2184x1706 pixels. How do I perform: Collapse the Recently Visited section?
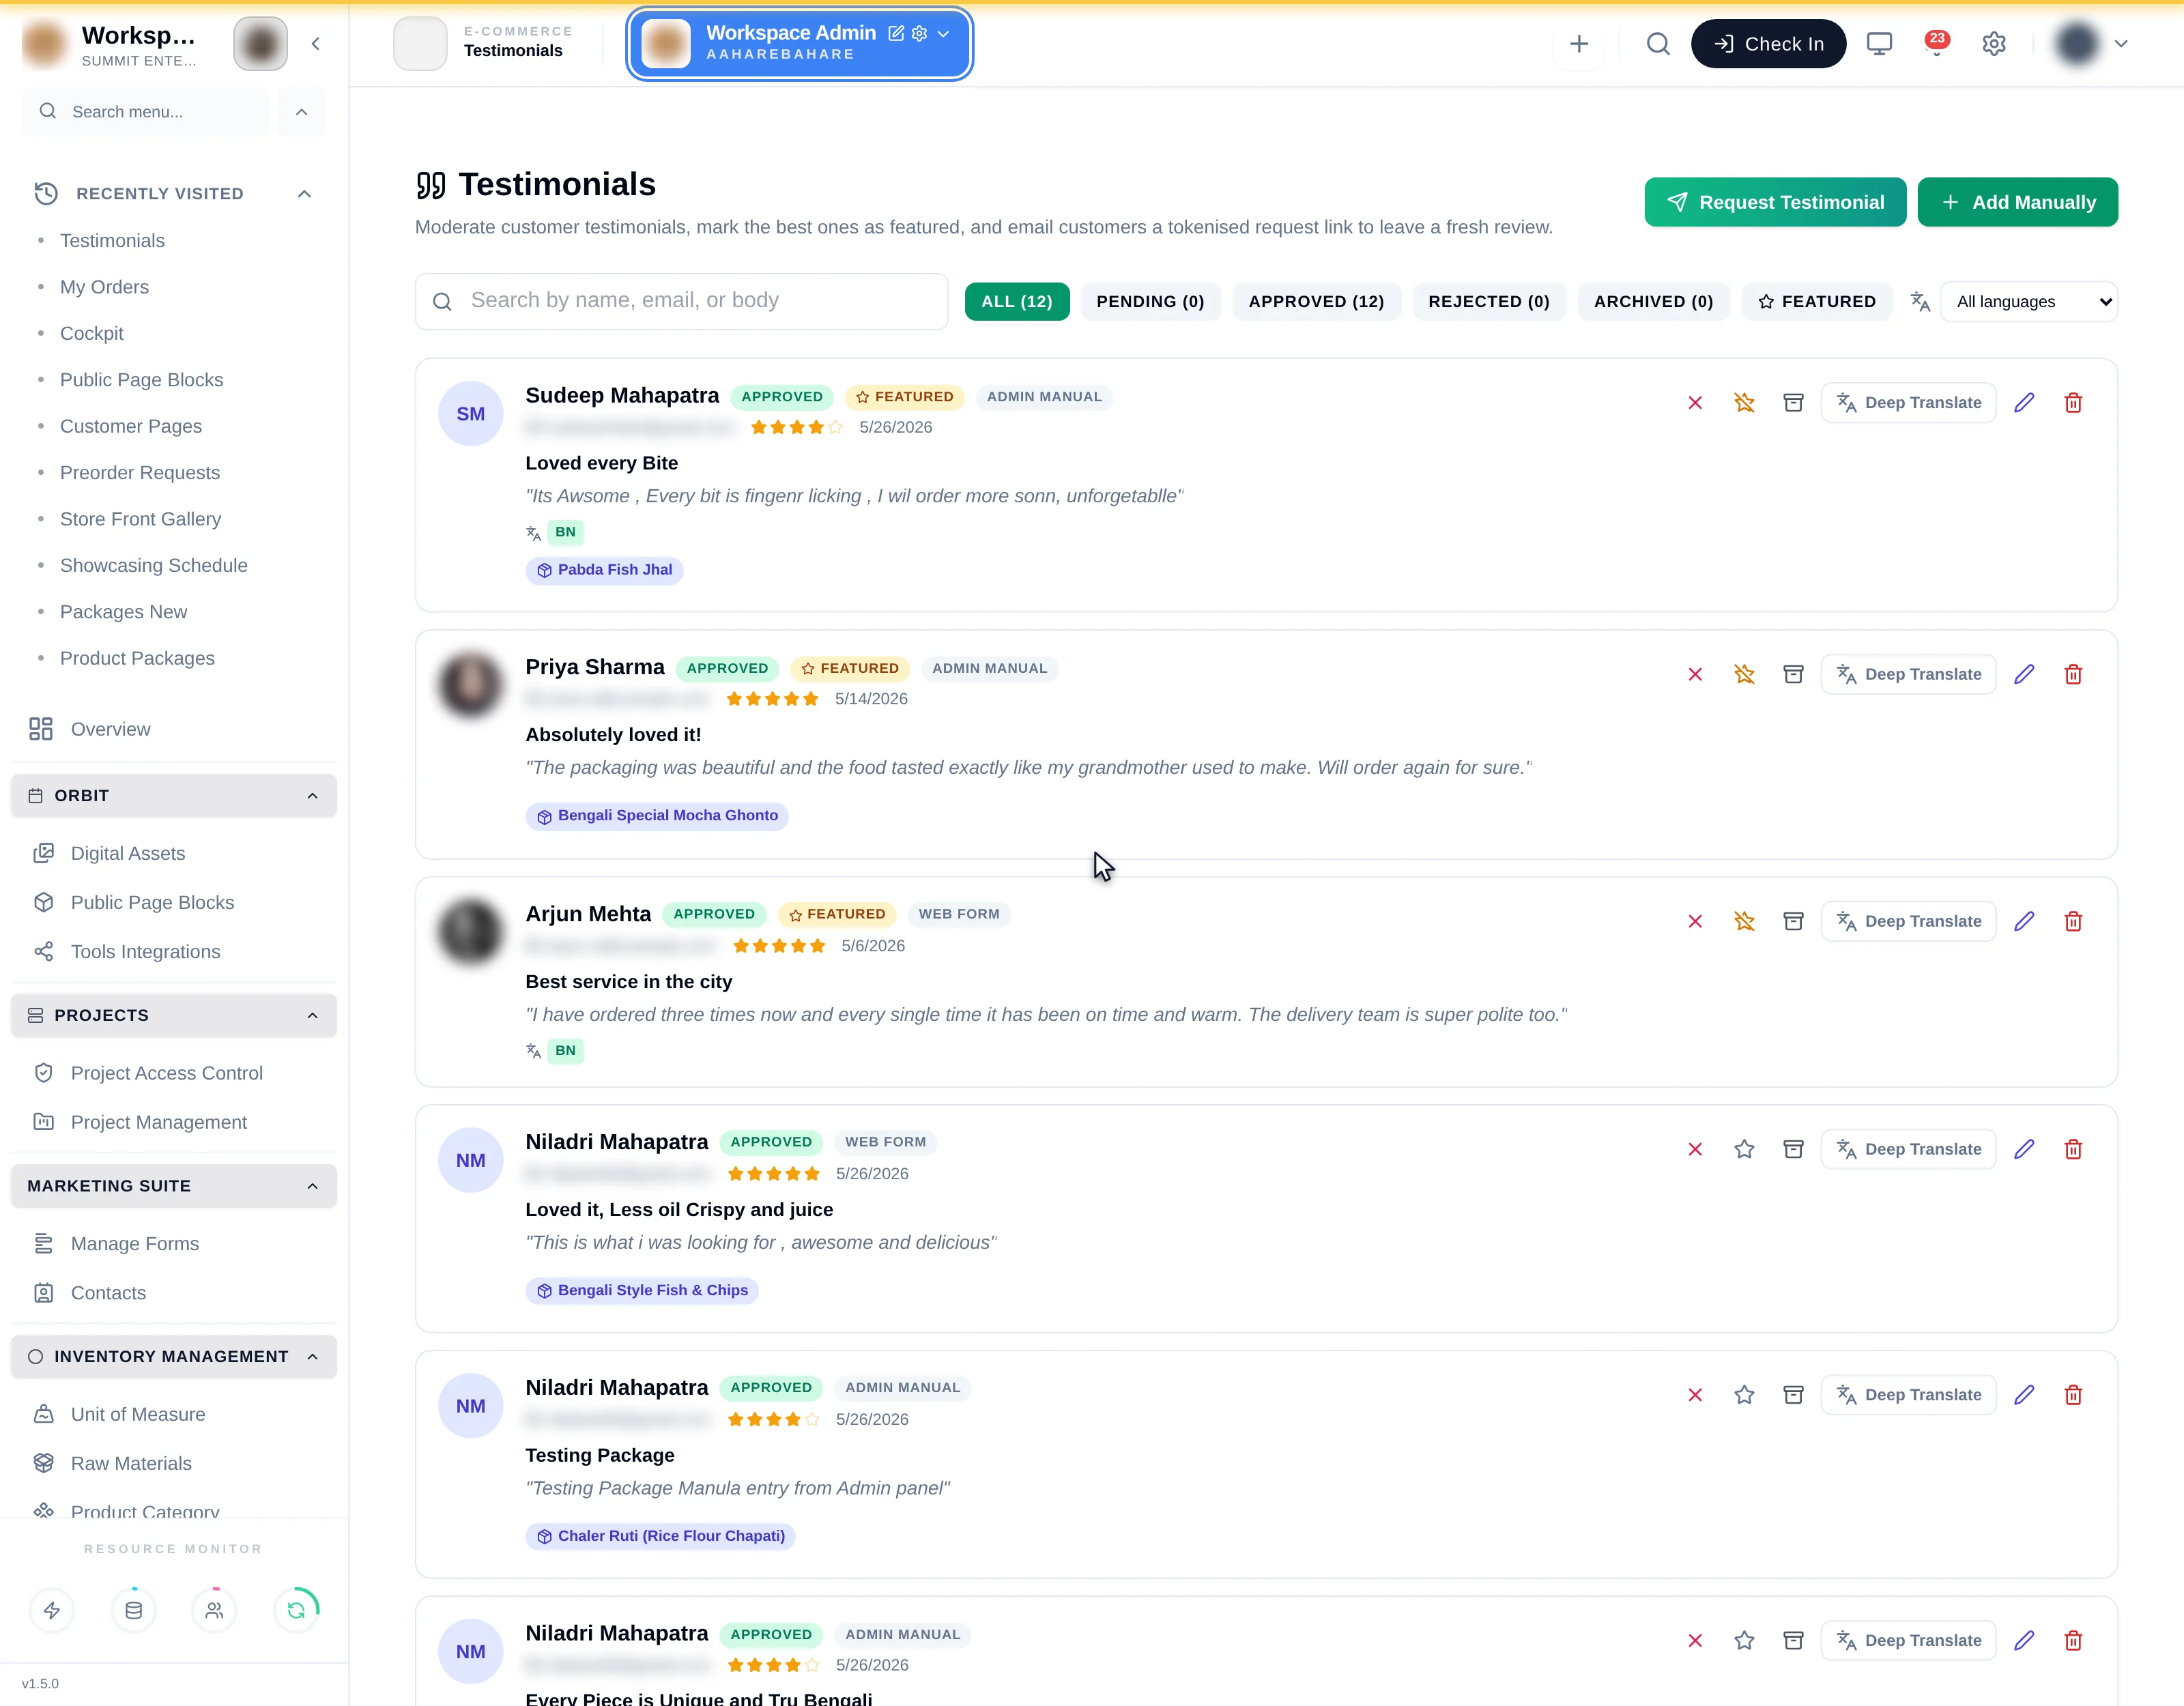(x=304, y=193)
